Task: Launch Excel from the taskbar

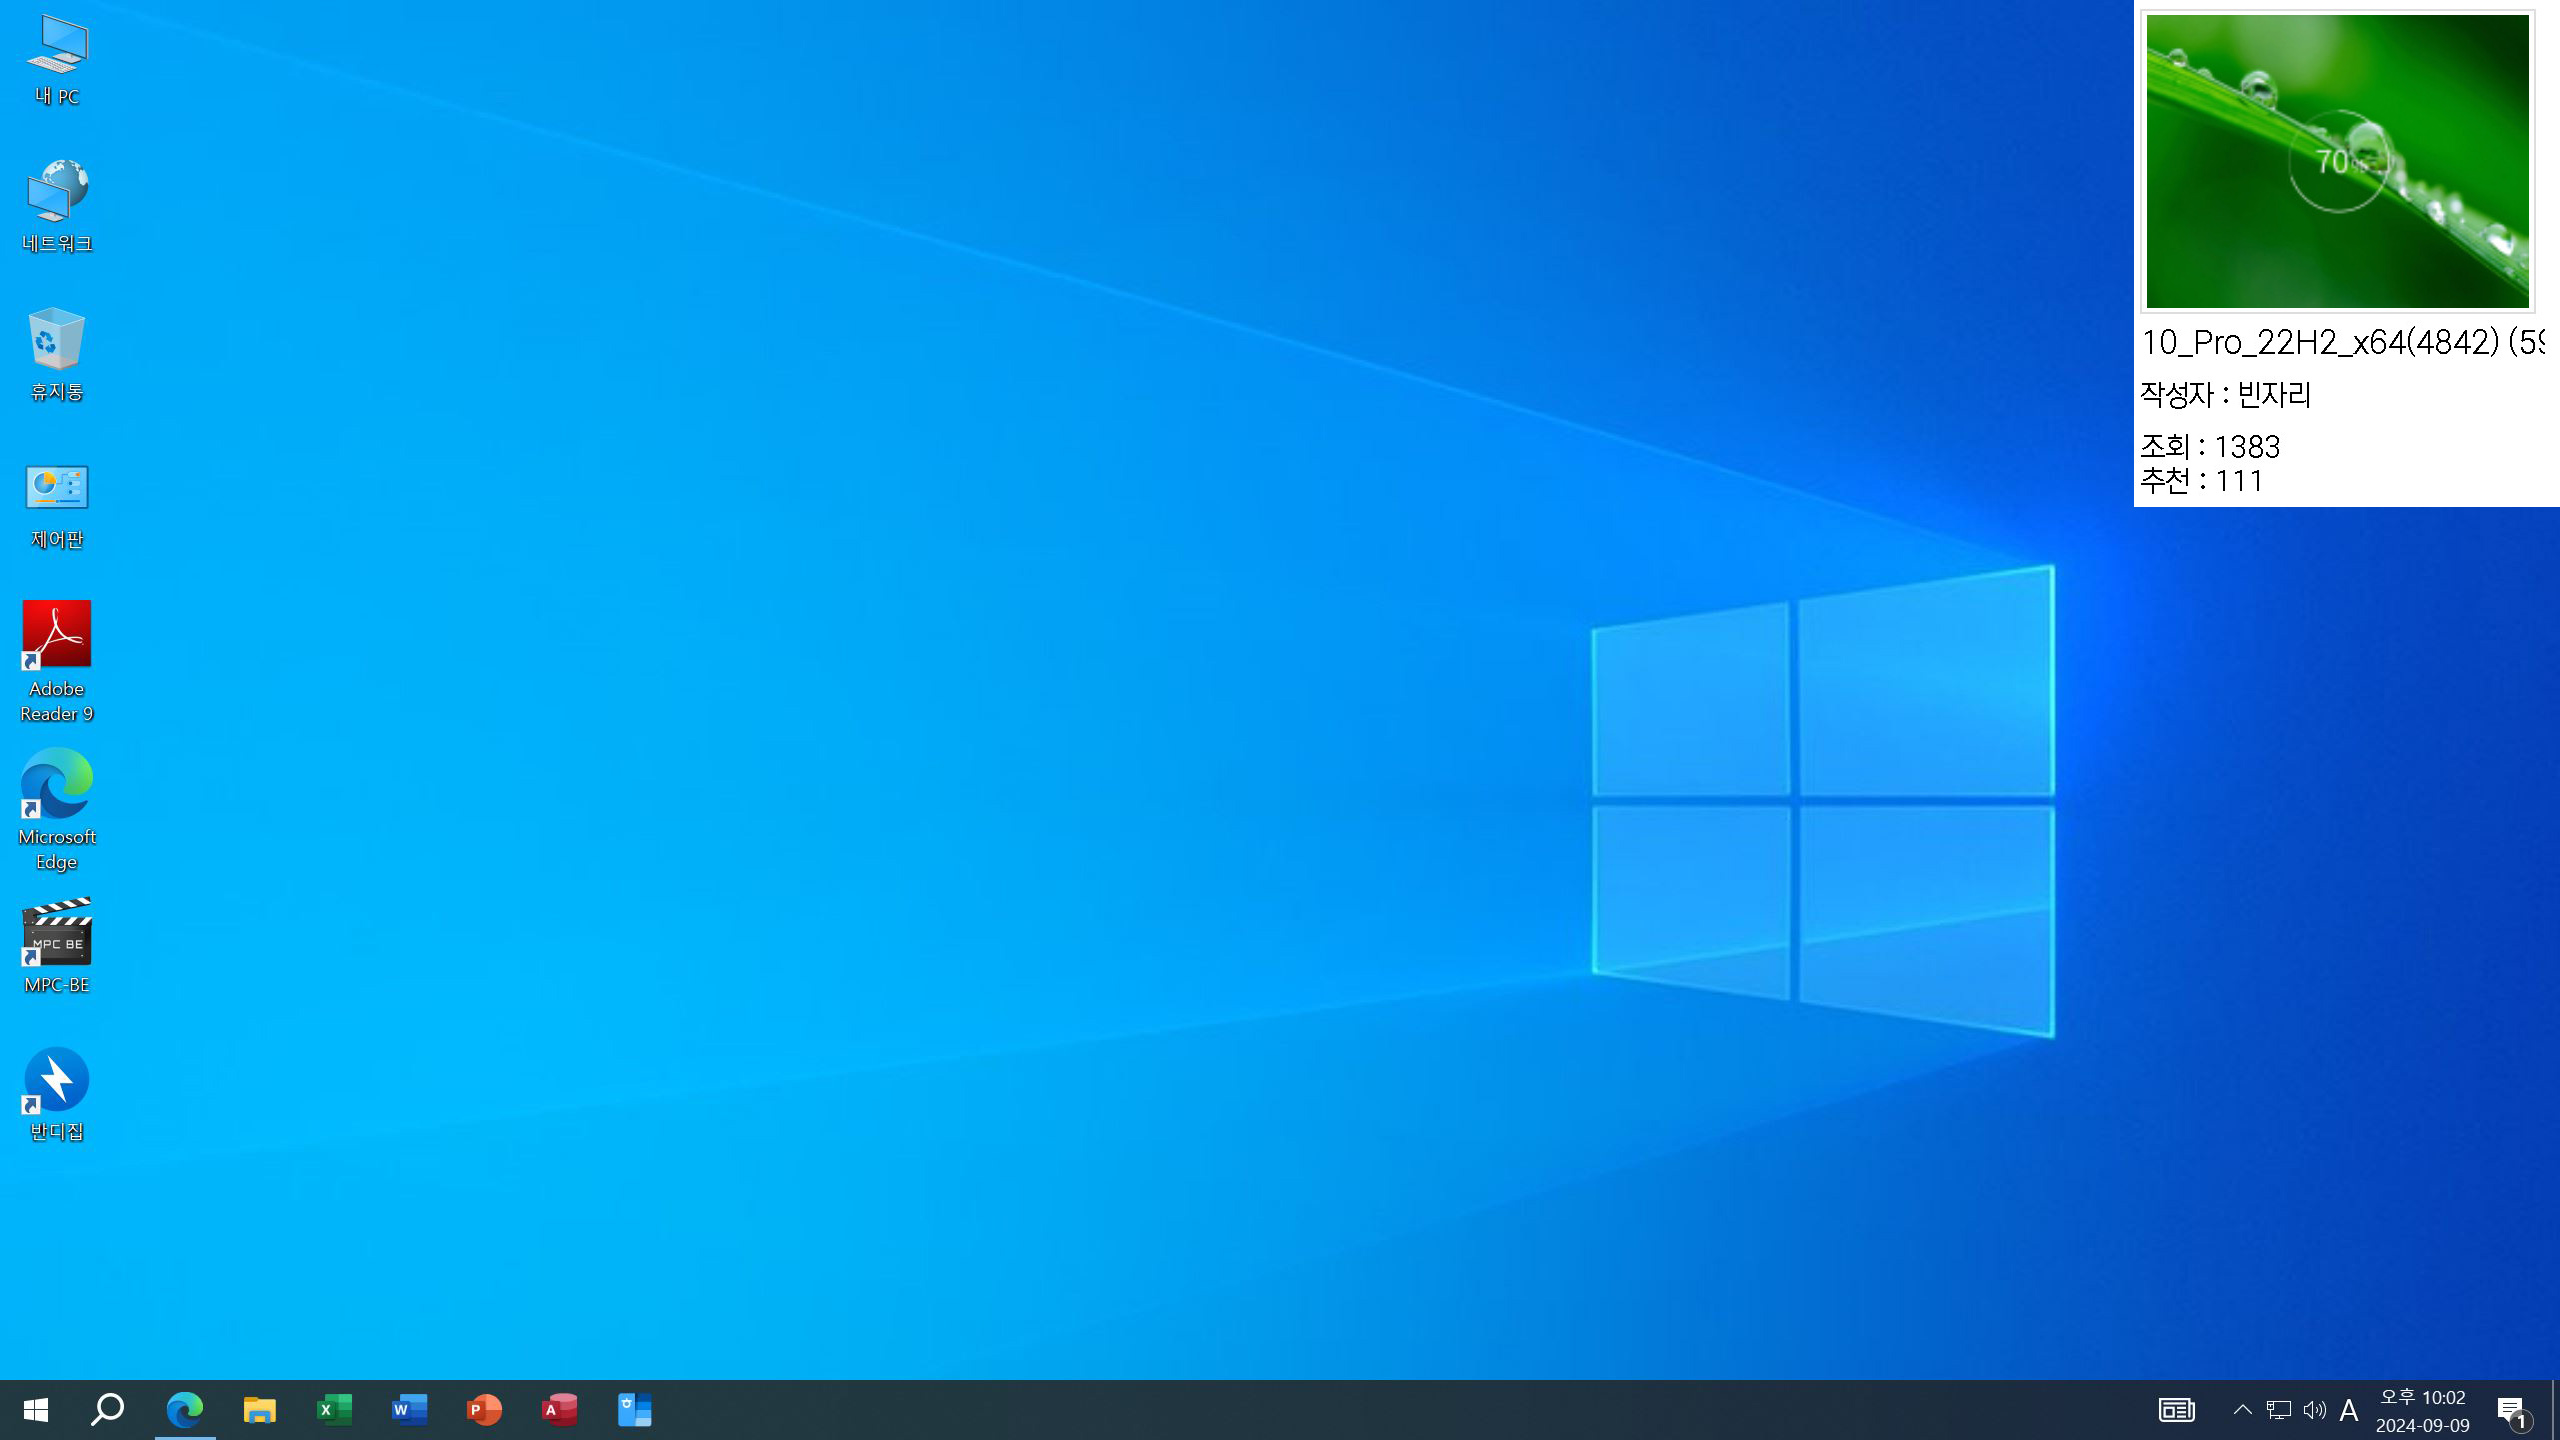Action: pyautogui.click(x=334, y=1410)
